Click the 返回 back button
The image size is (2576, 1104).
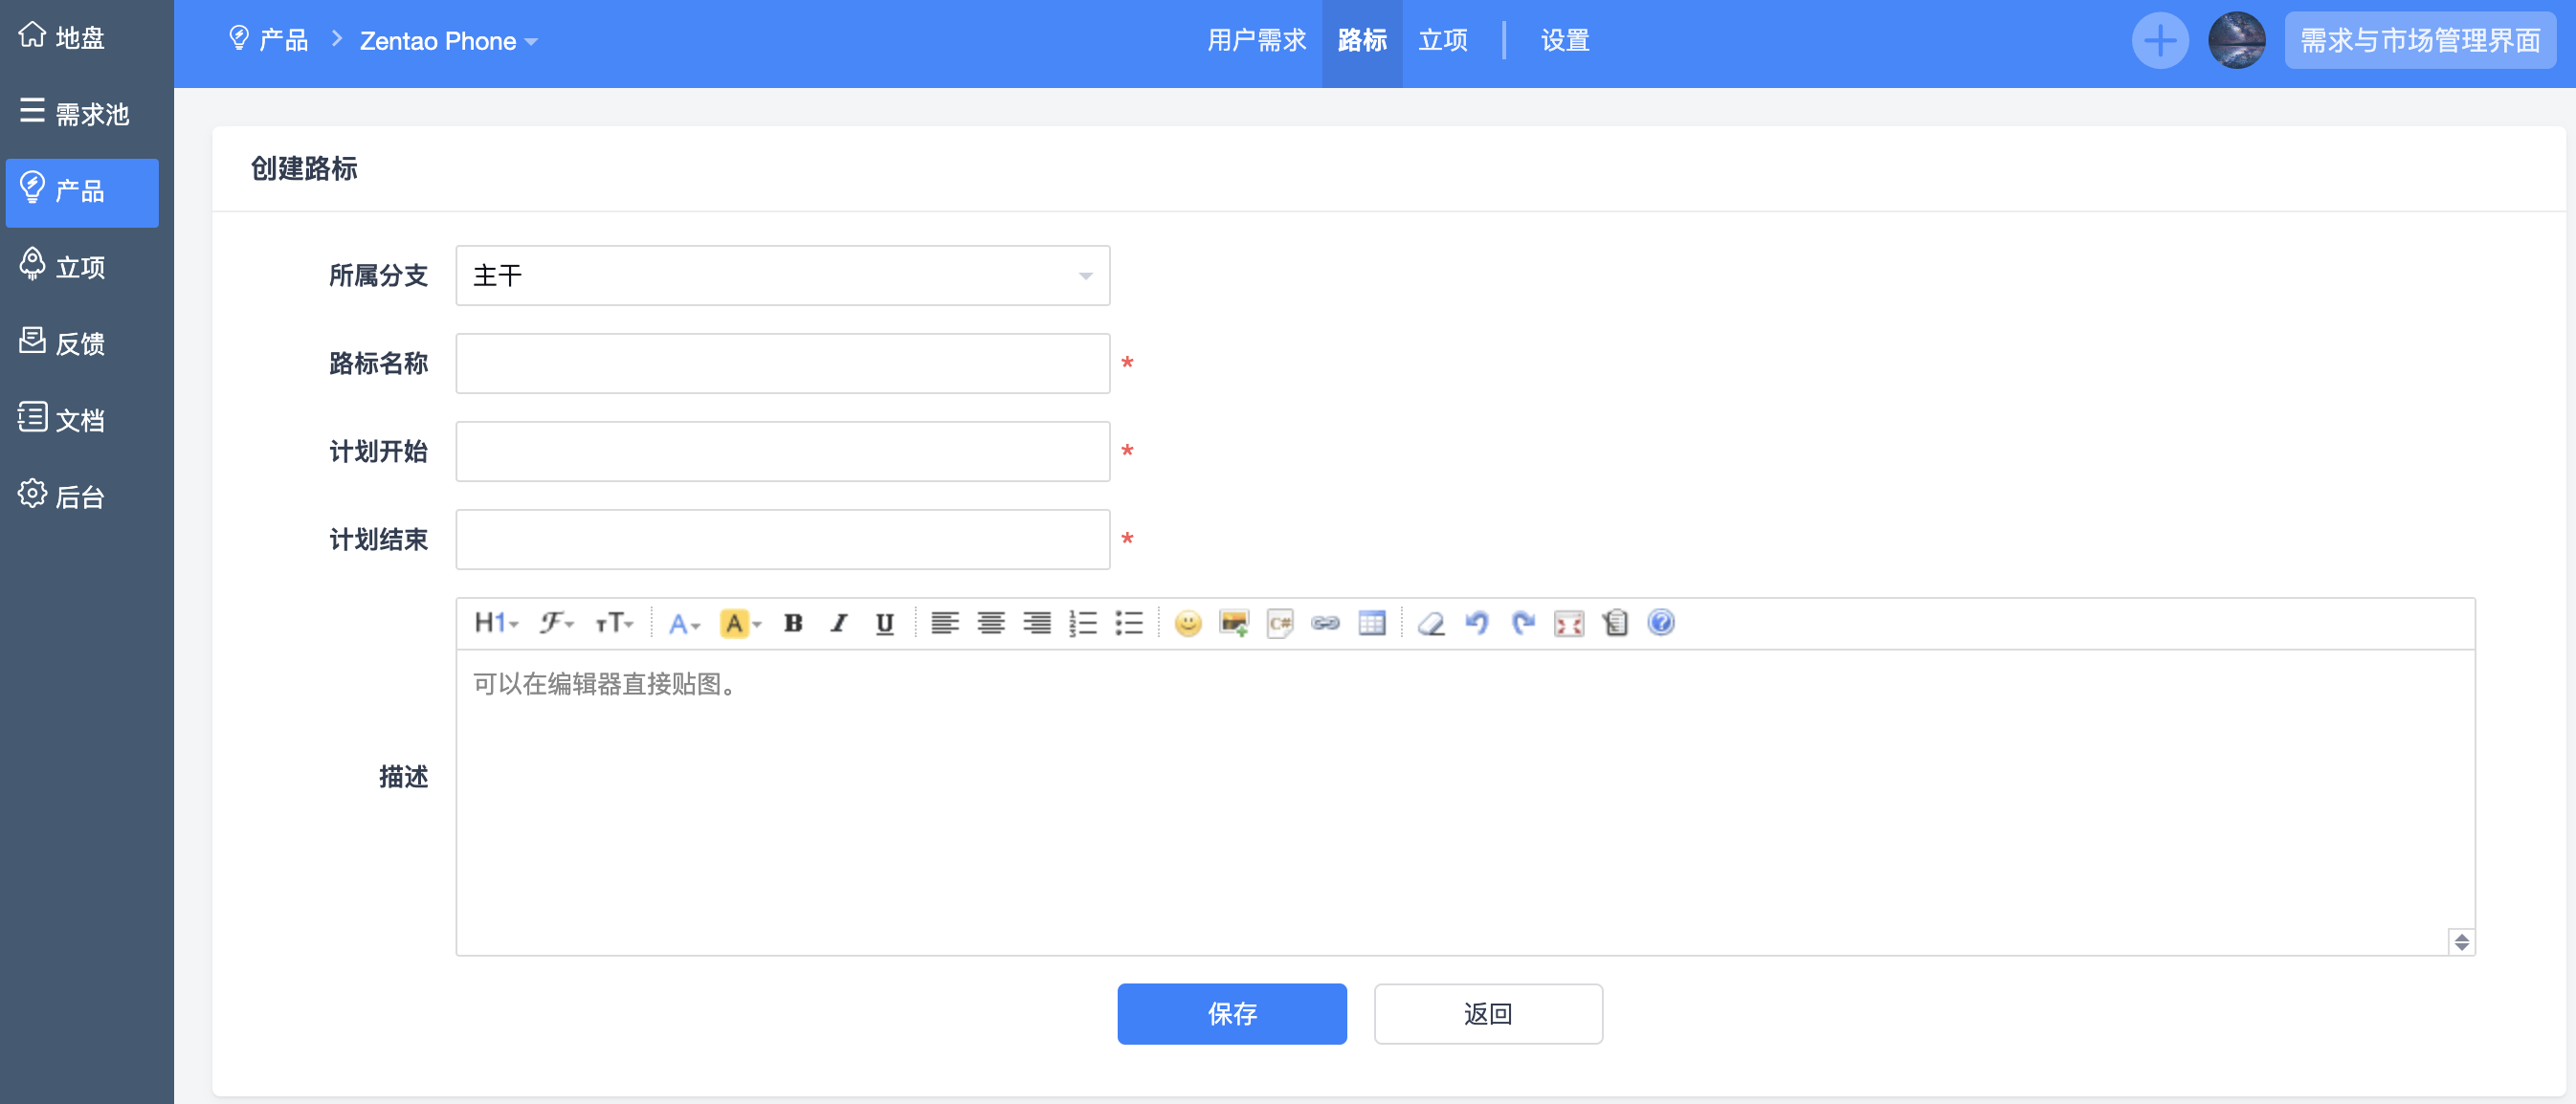click(x=1487, y=1014)
